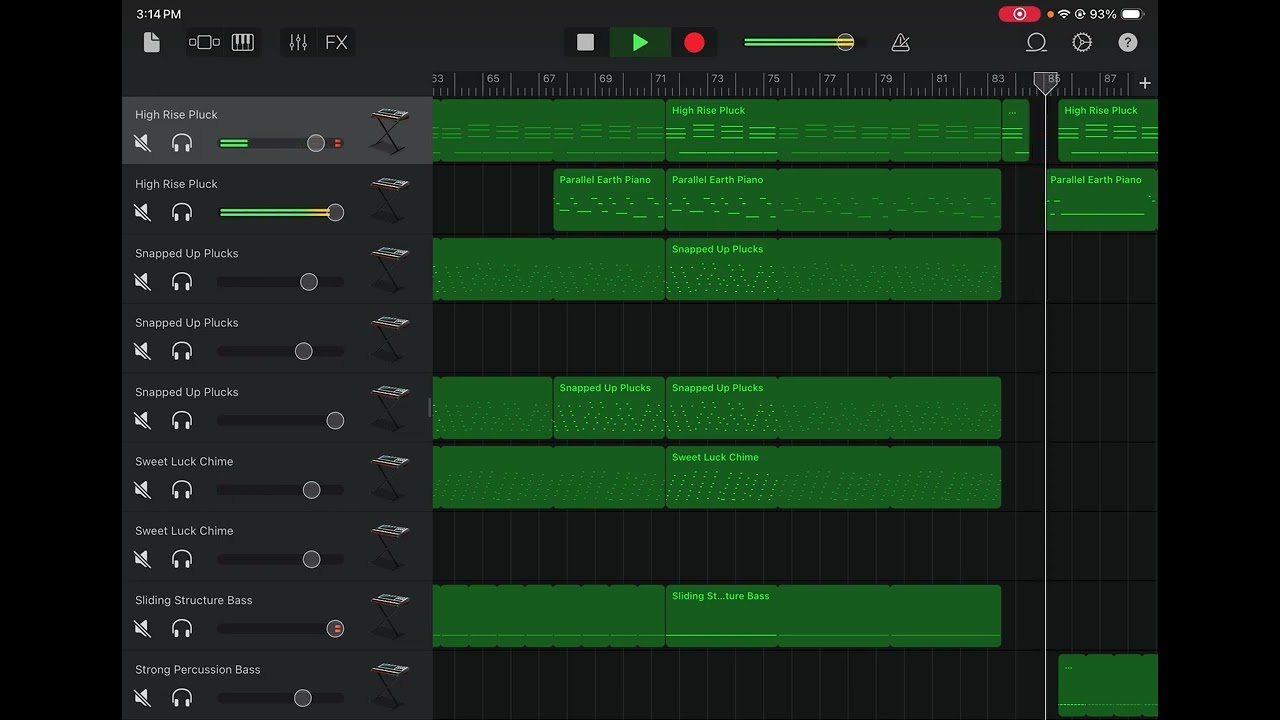1280x720 pixels.
Task: Mute the High Rise Pluck track containing Parallel Earth Piano
Action: pyautogui.click(x=143, y=212)
